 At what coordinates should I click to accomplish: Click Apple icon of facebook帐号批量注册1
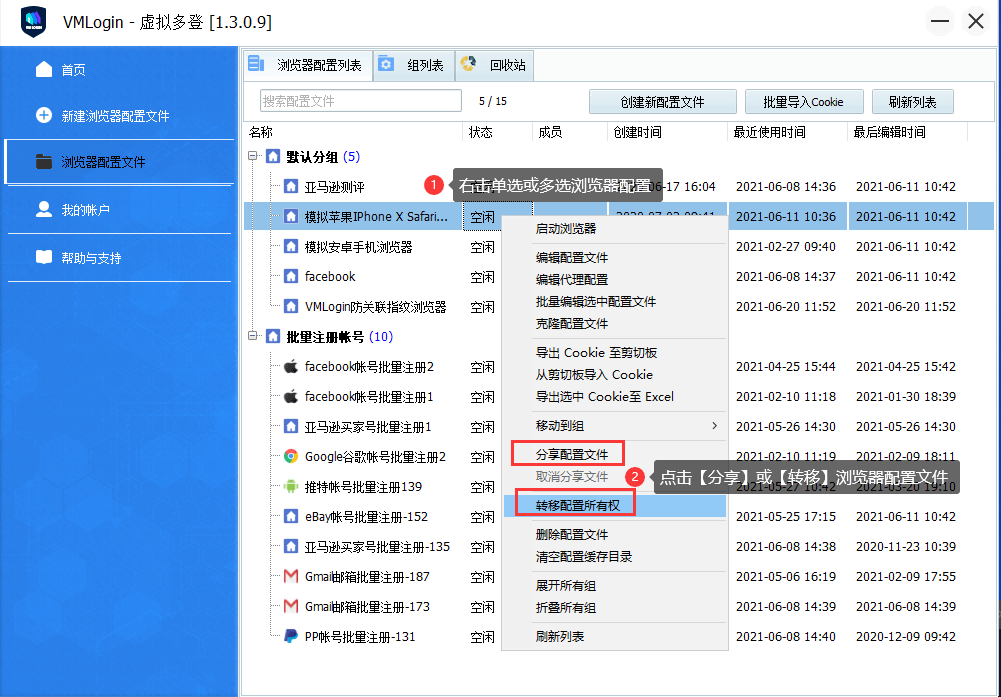coord(291,396)
